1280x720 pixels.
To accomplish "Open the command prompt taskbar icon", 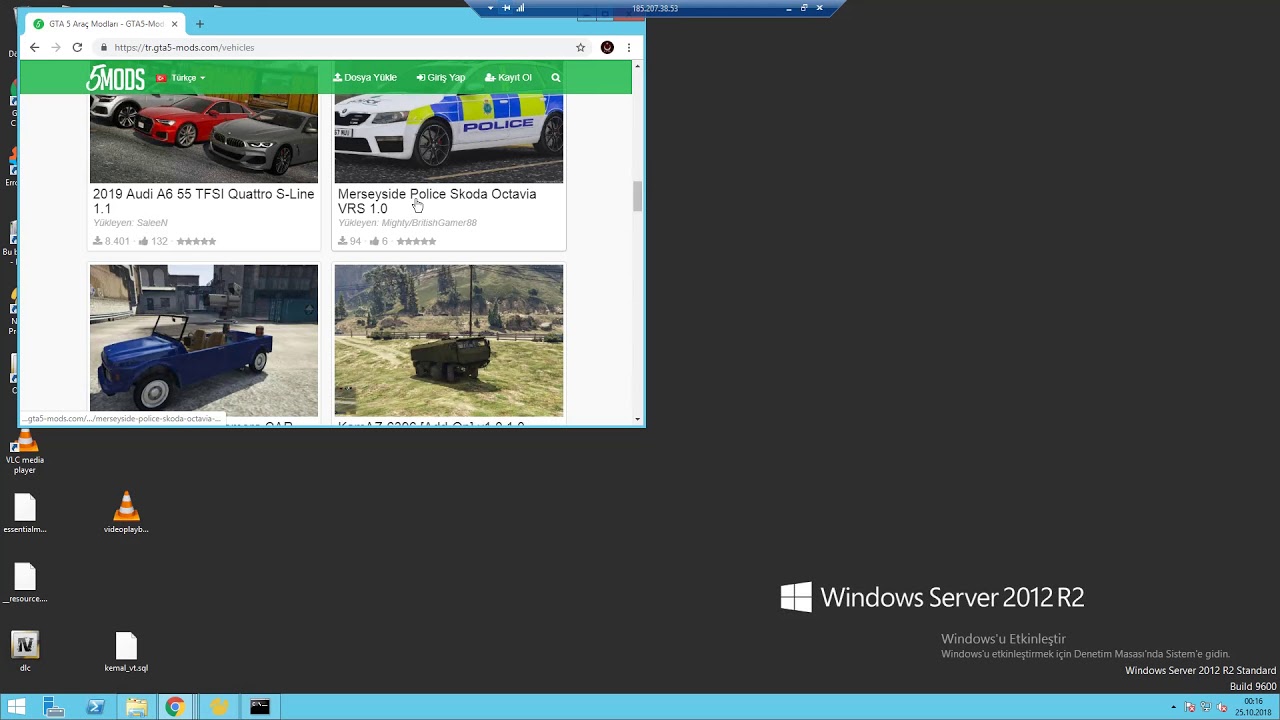I will [260, 707].
